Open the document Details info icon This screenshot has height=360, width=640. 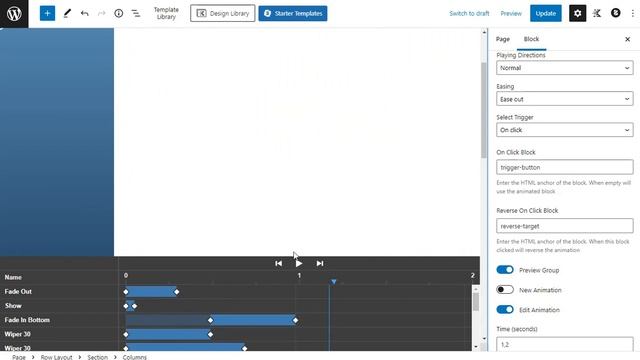coord(119,13)
